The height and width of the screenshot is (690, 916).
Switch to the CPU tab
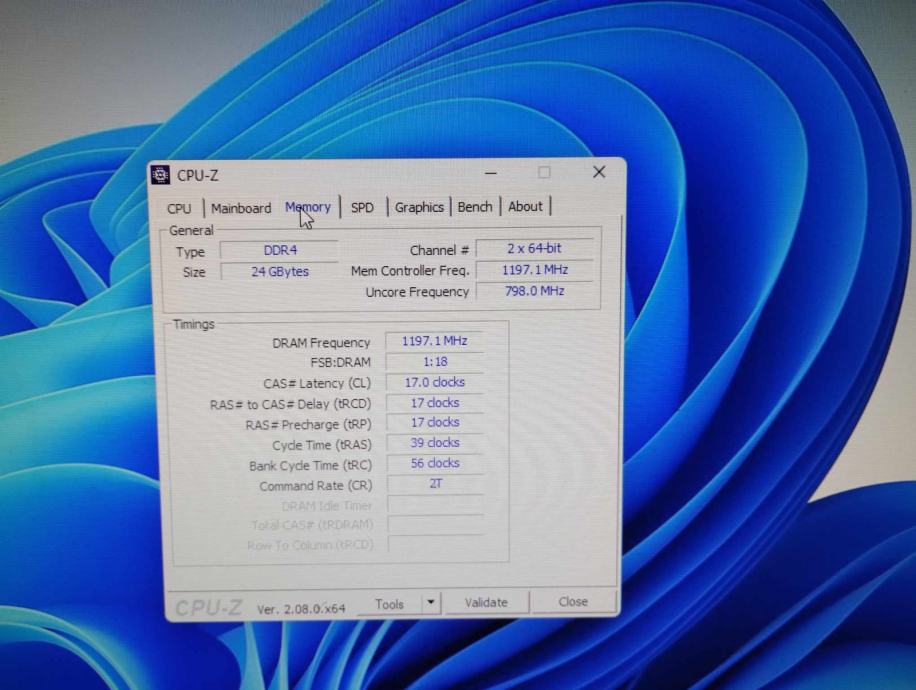(179, 209)
